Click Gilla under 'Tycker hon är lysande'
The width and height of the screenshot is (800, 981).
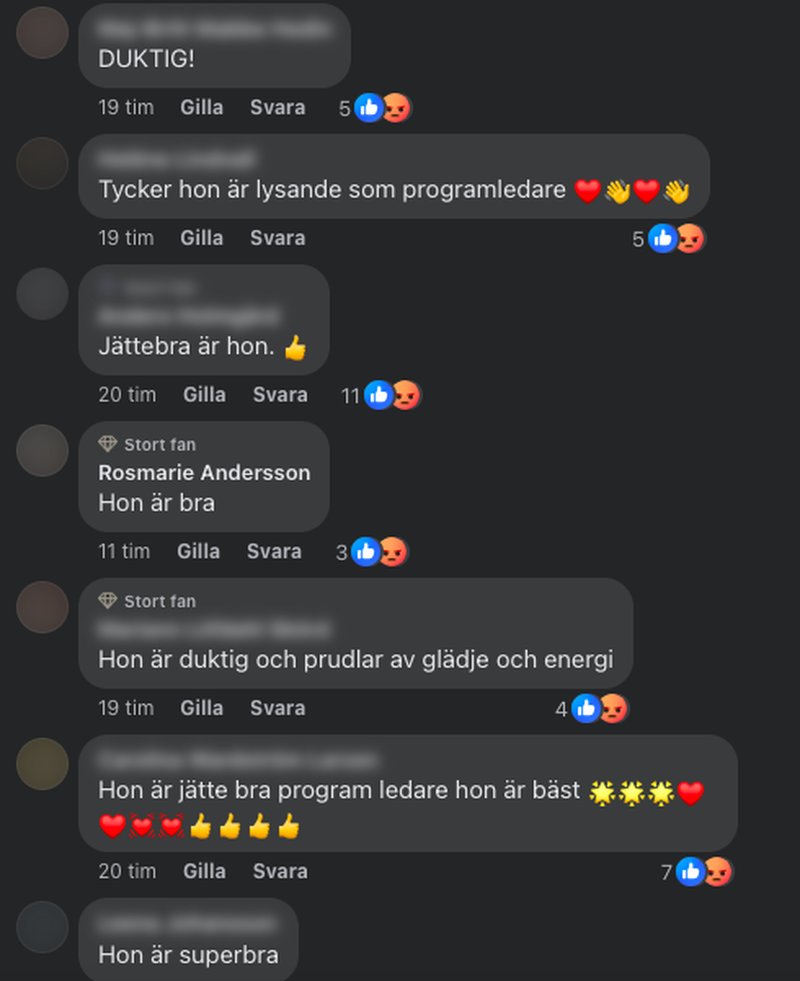coord(201,238)
